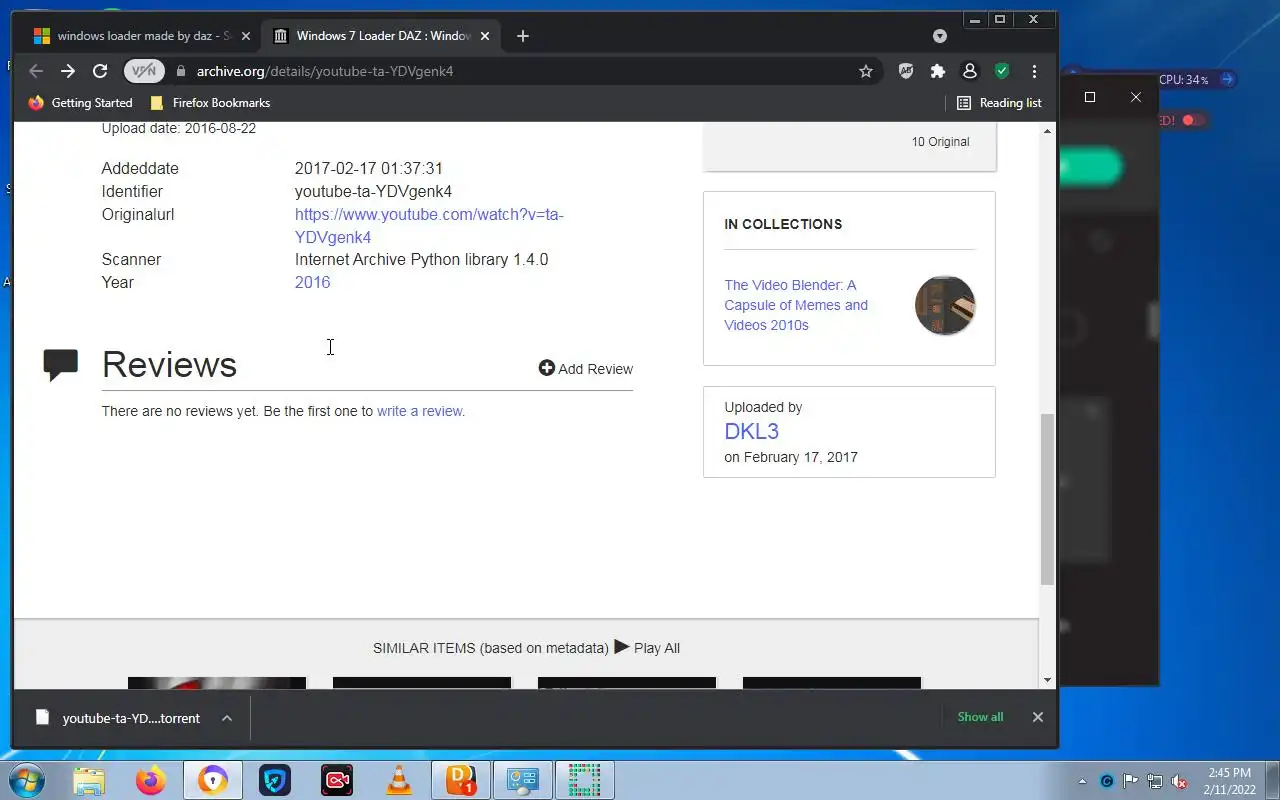Open uploader DKL3 profile link
The width and height of the screenshot is (1280, 800).
point(752,431)
